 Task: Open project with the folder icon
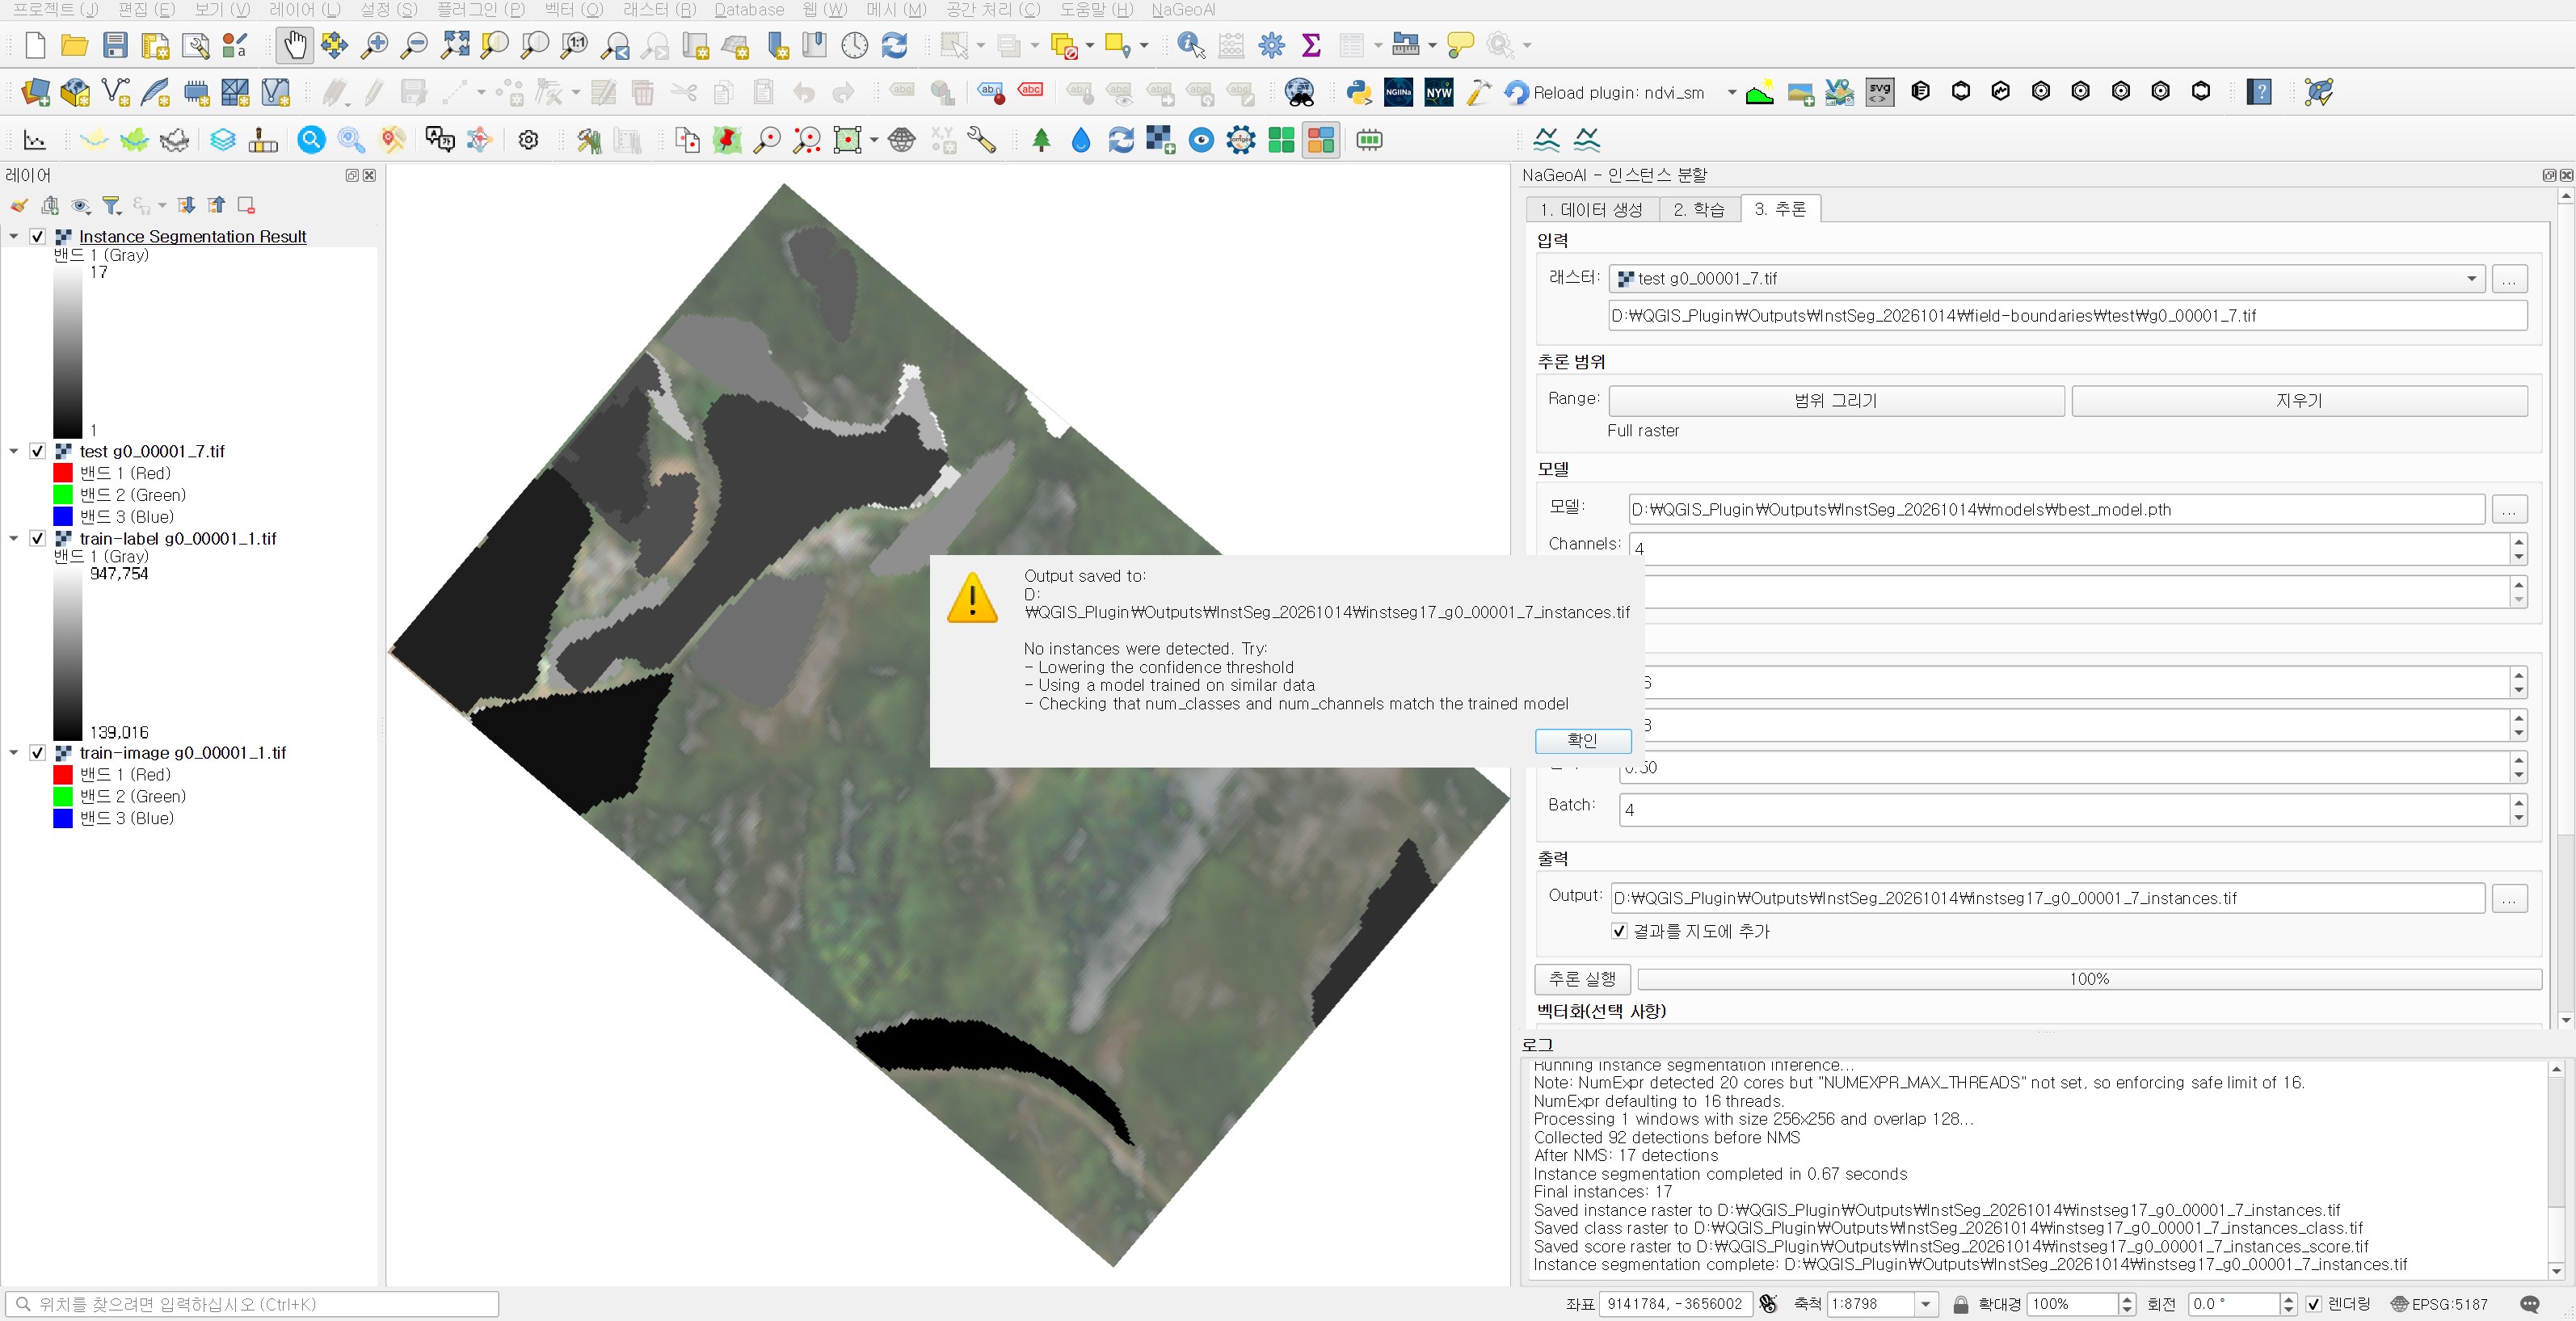click(75, 45)
